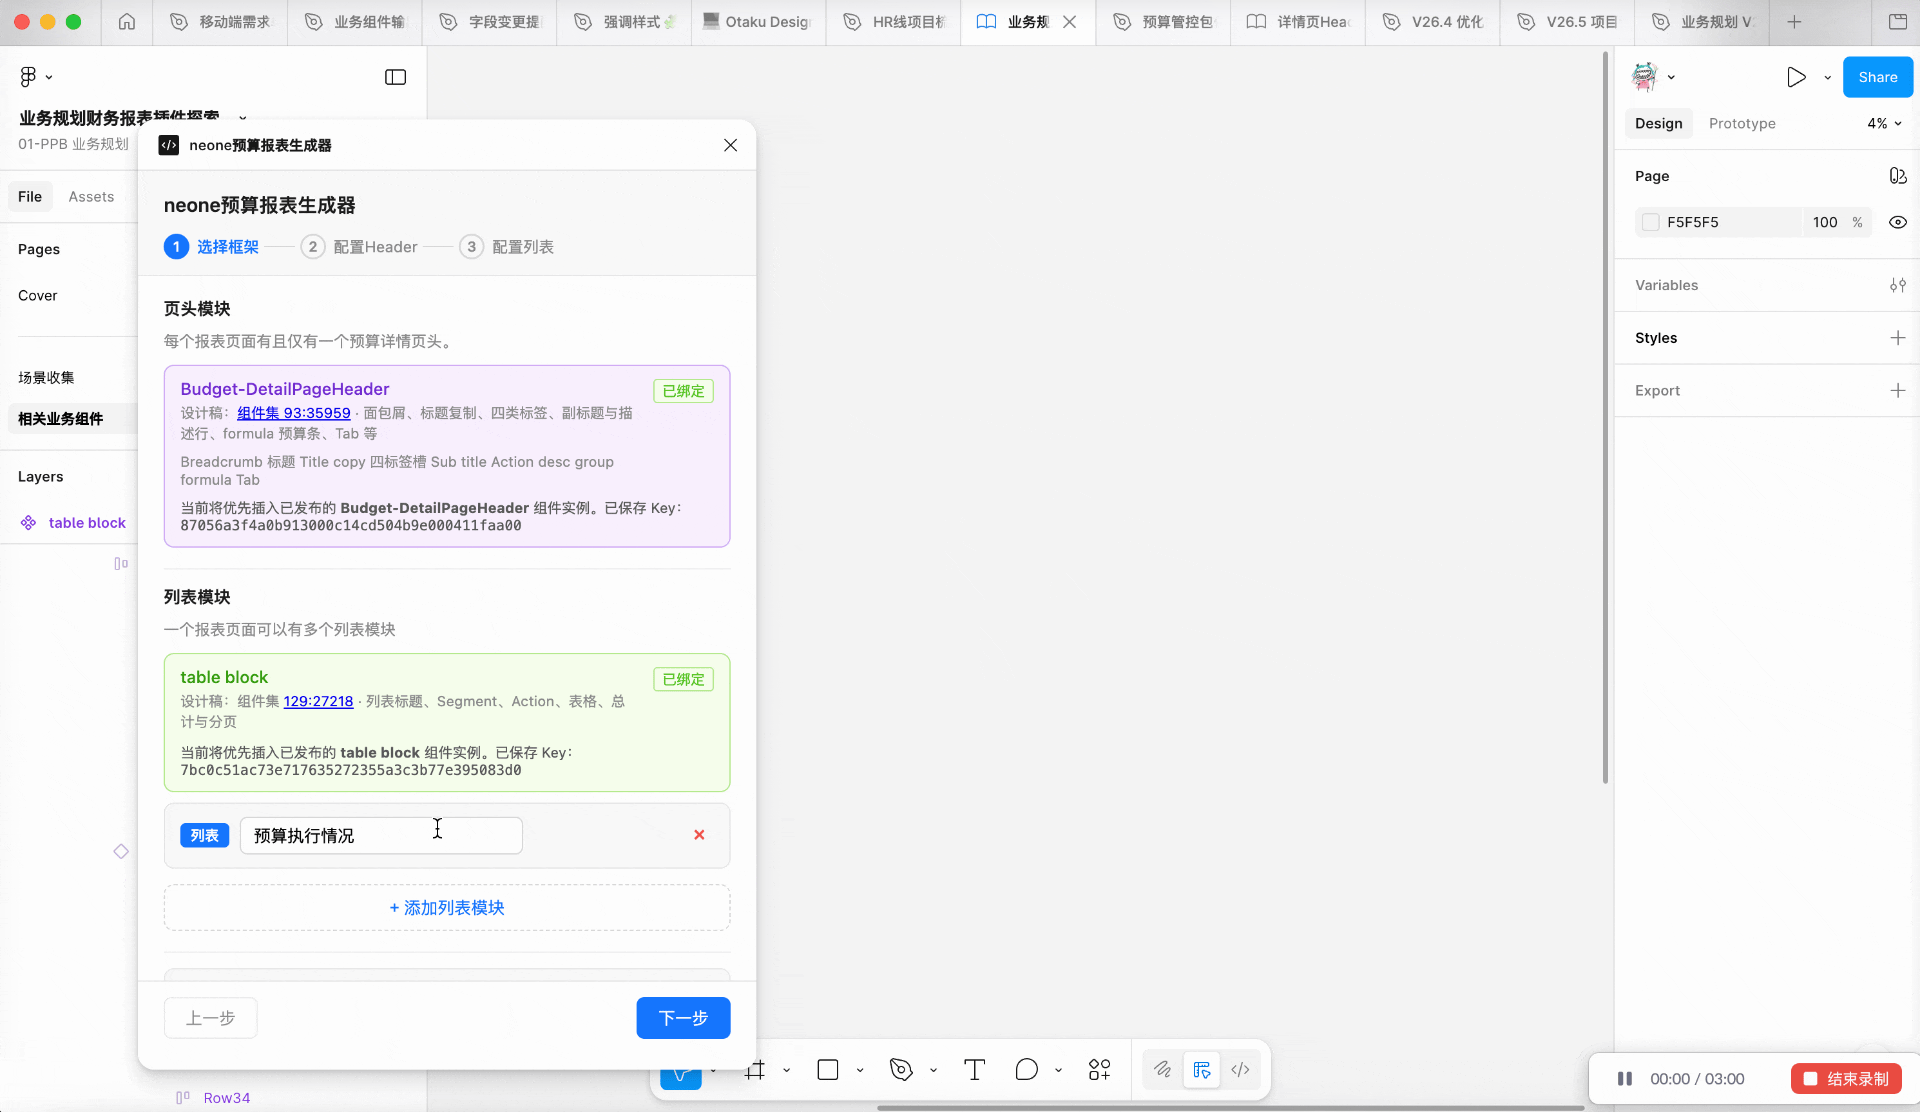Click the F5F5F5 page color swatch
The width and height of the screenshot is (1920, 1112).
click(1651, 222)
